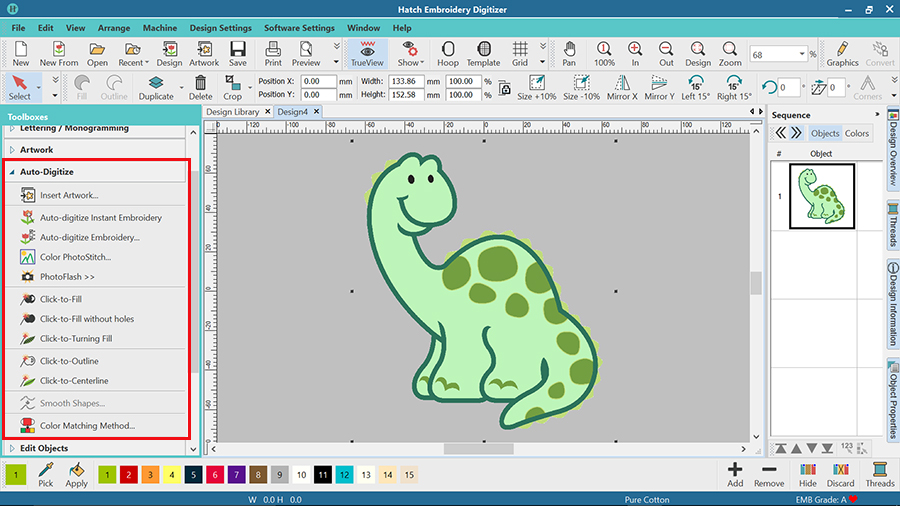Open the zoom percentage dropdown
This screenshot has height=506, width=900.
click(801, 54)
